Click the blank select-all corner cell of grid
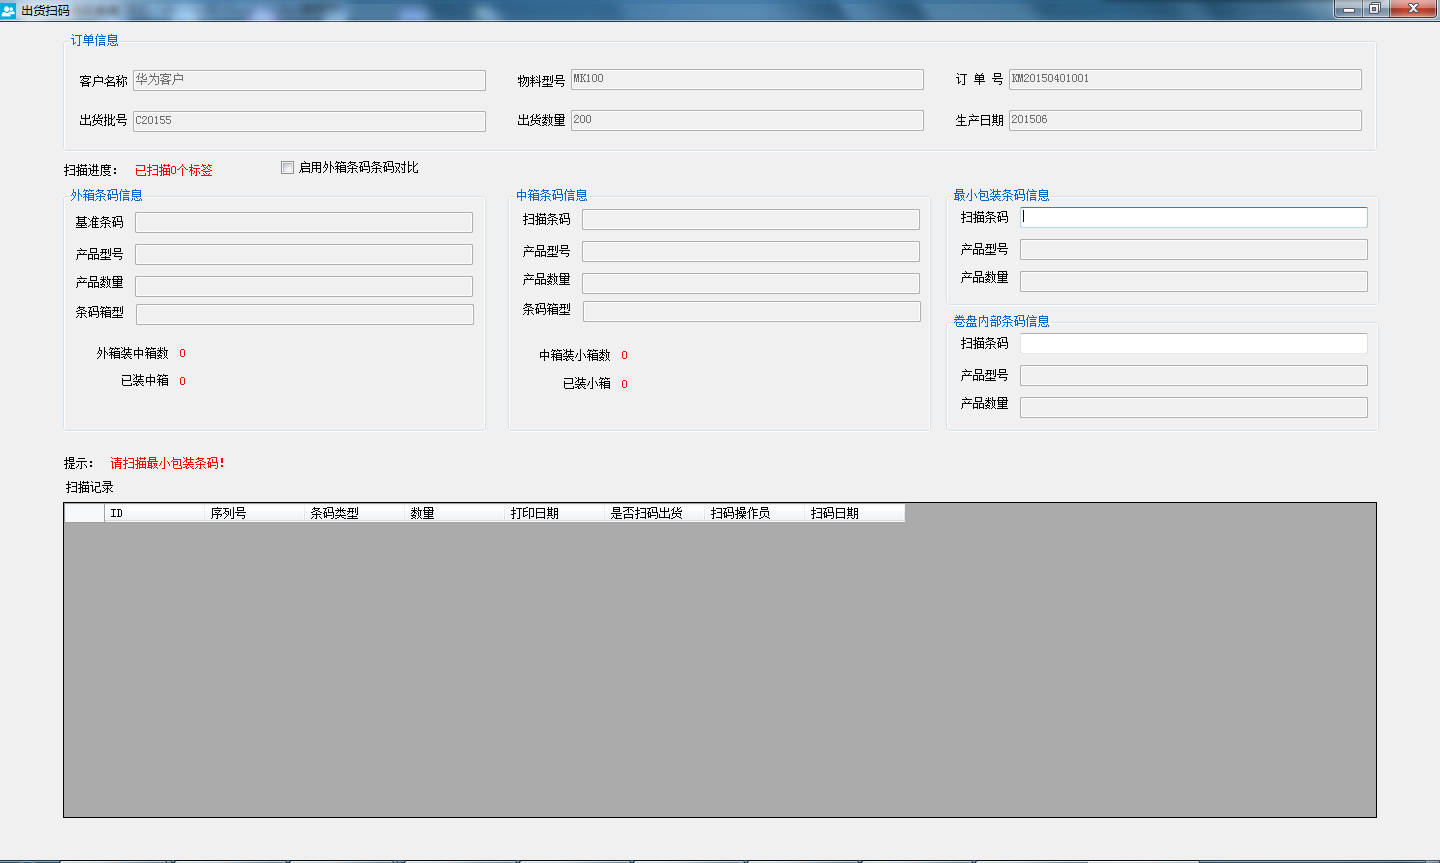1440x863 pixels. [x=84, y=513]
